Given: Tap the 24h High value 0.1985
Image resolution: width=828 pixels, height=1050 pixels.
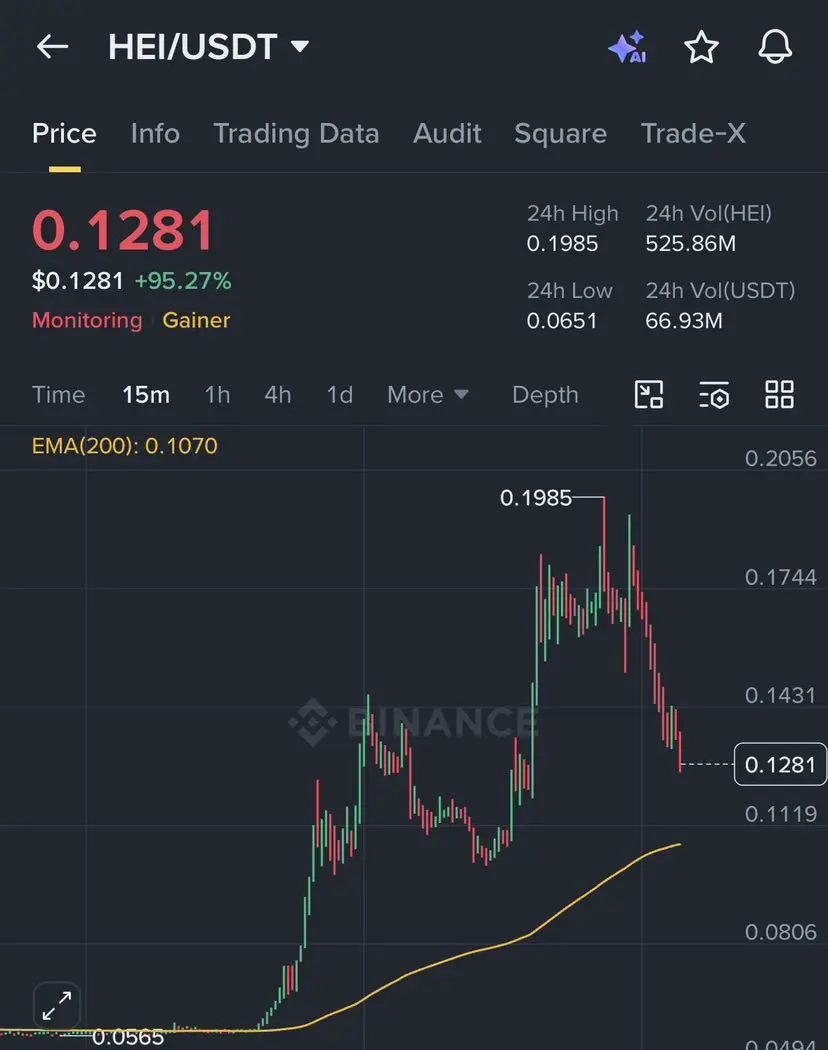Looking at the screenshot, I should (x=562, y=243).
